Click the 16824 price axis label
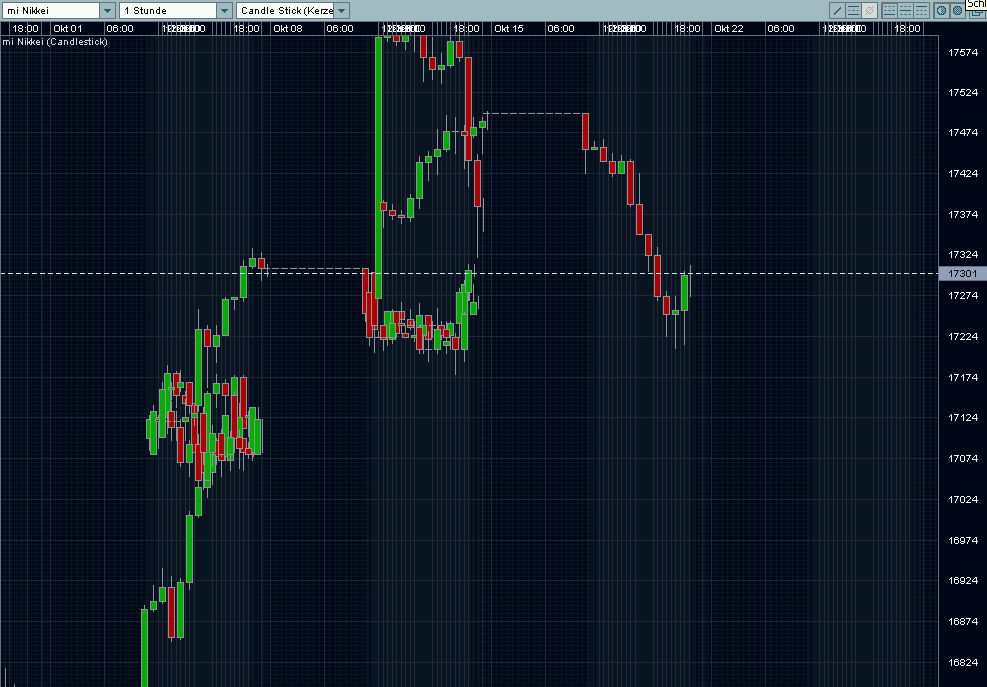This screenshot has width=987, height=687. click(x=963, y=662)
